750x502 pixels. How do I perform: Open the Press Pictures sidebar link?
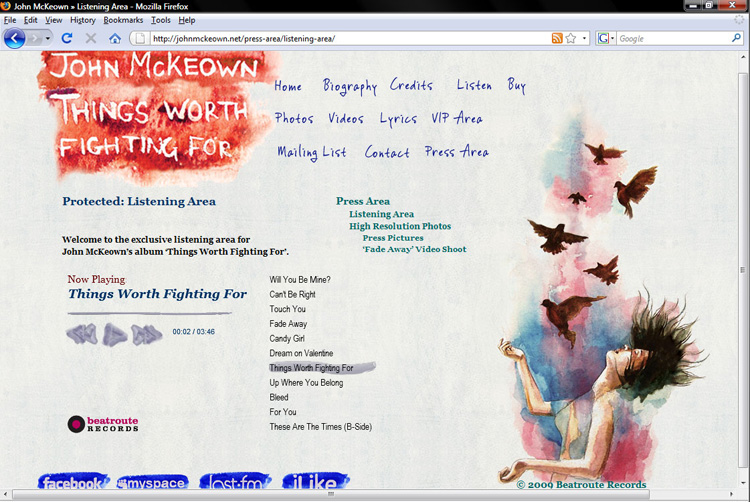(393, 238)
